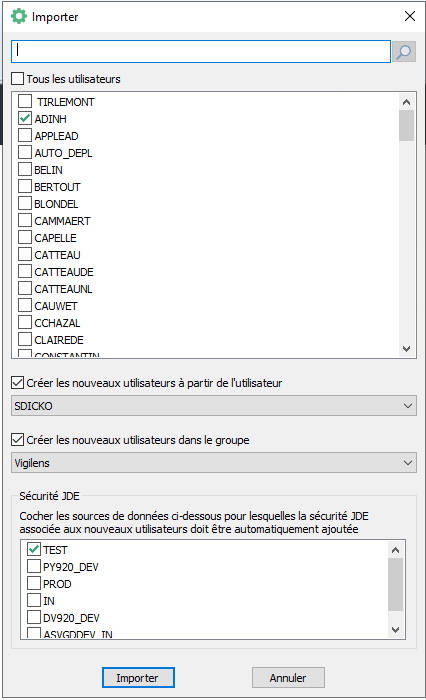Click the magnifier search icon button

pyautogui.click(x=404, y=52)
